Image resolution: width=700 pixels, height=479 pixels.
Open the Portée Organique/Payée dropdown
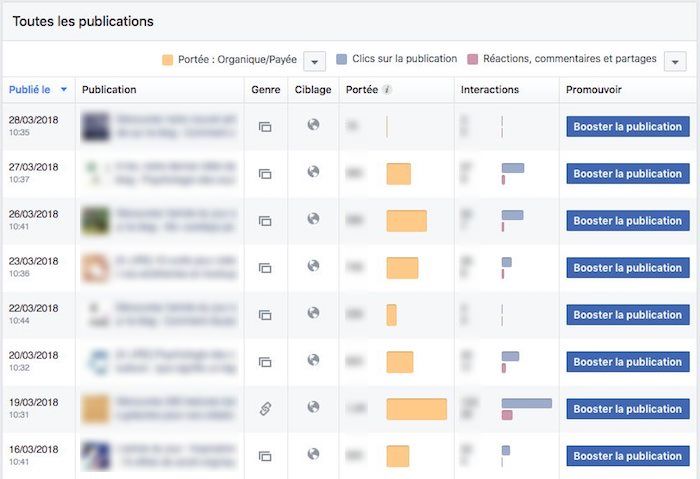click(314, 61)
